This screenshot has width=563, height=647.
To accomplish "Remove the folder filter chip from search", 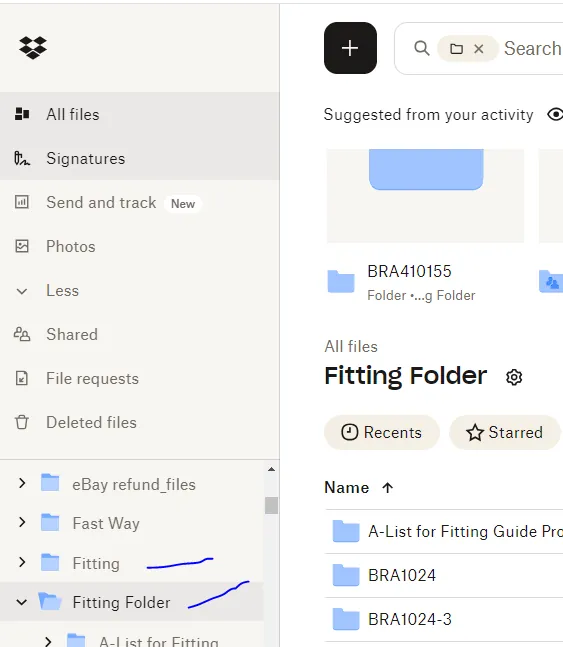I will pos(479,49).
